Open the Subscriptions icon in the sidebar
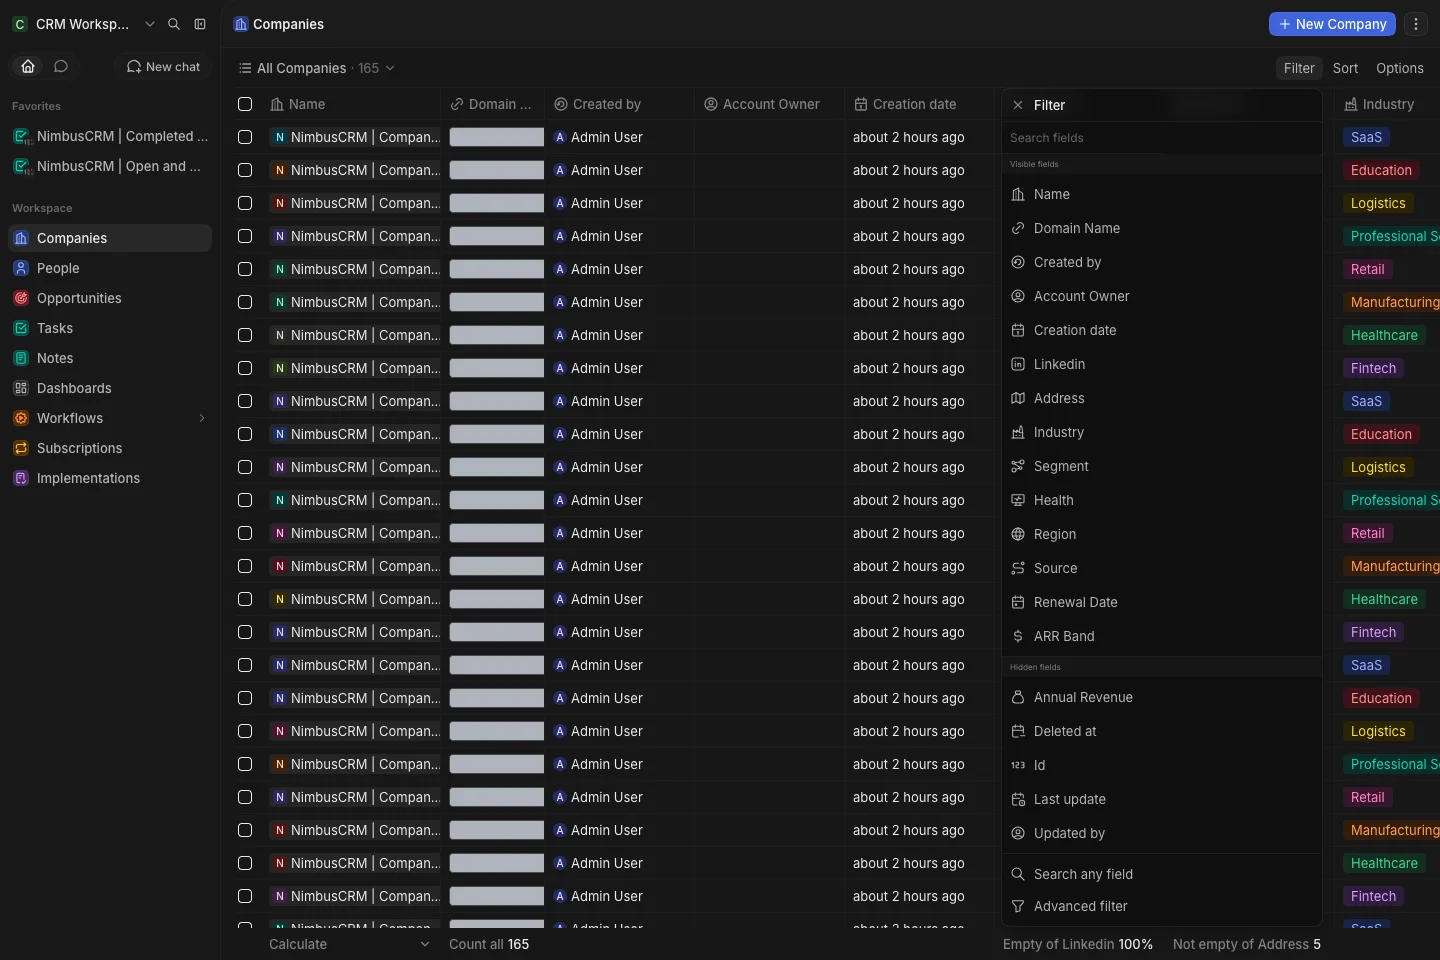The width and height of the screenshot is (1440, 960). coord(21,448)
